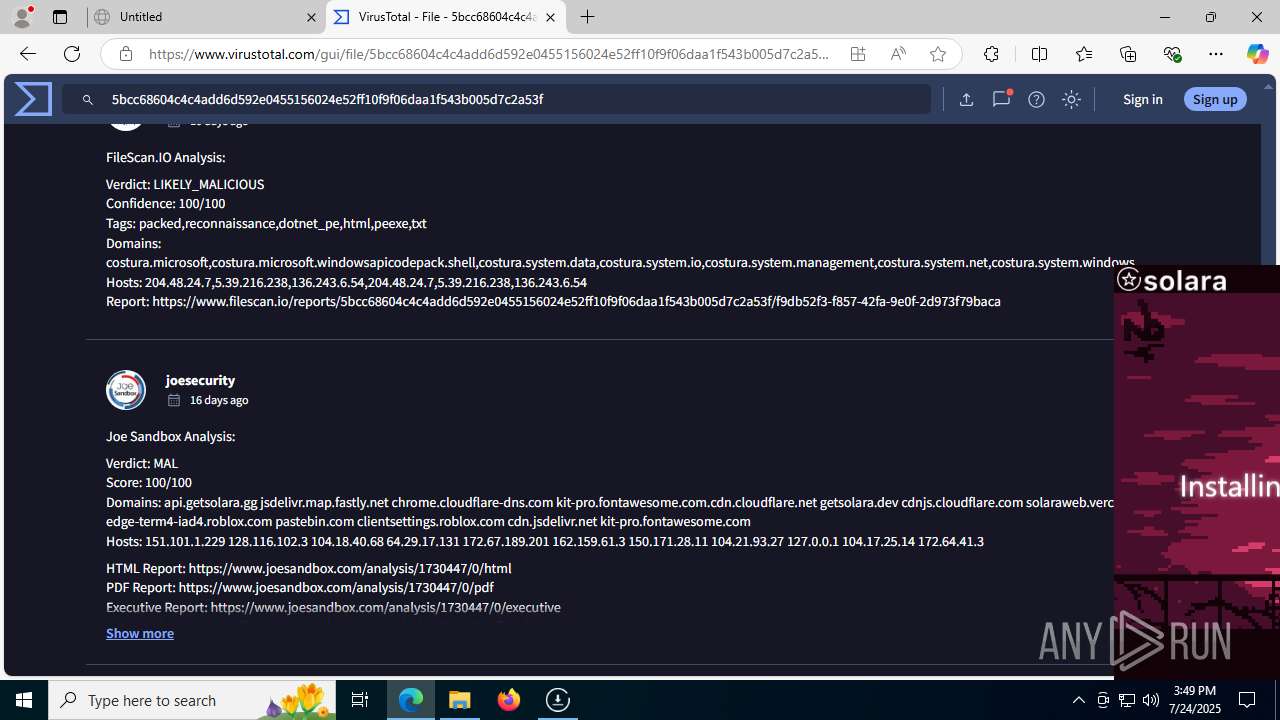Viewport: 1280px width, 720px height.
Task: Open the Favorites list icon
Action: tap(1084, 54)
